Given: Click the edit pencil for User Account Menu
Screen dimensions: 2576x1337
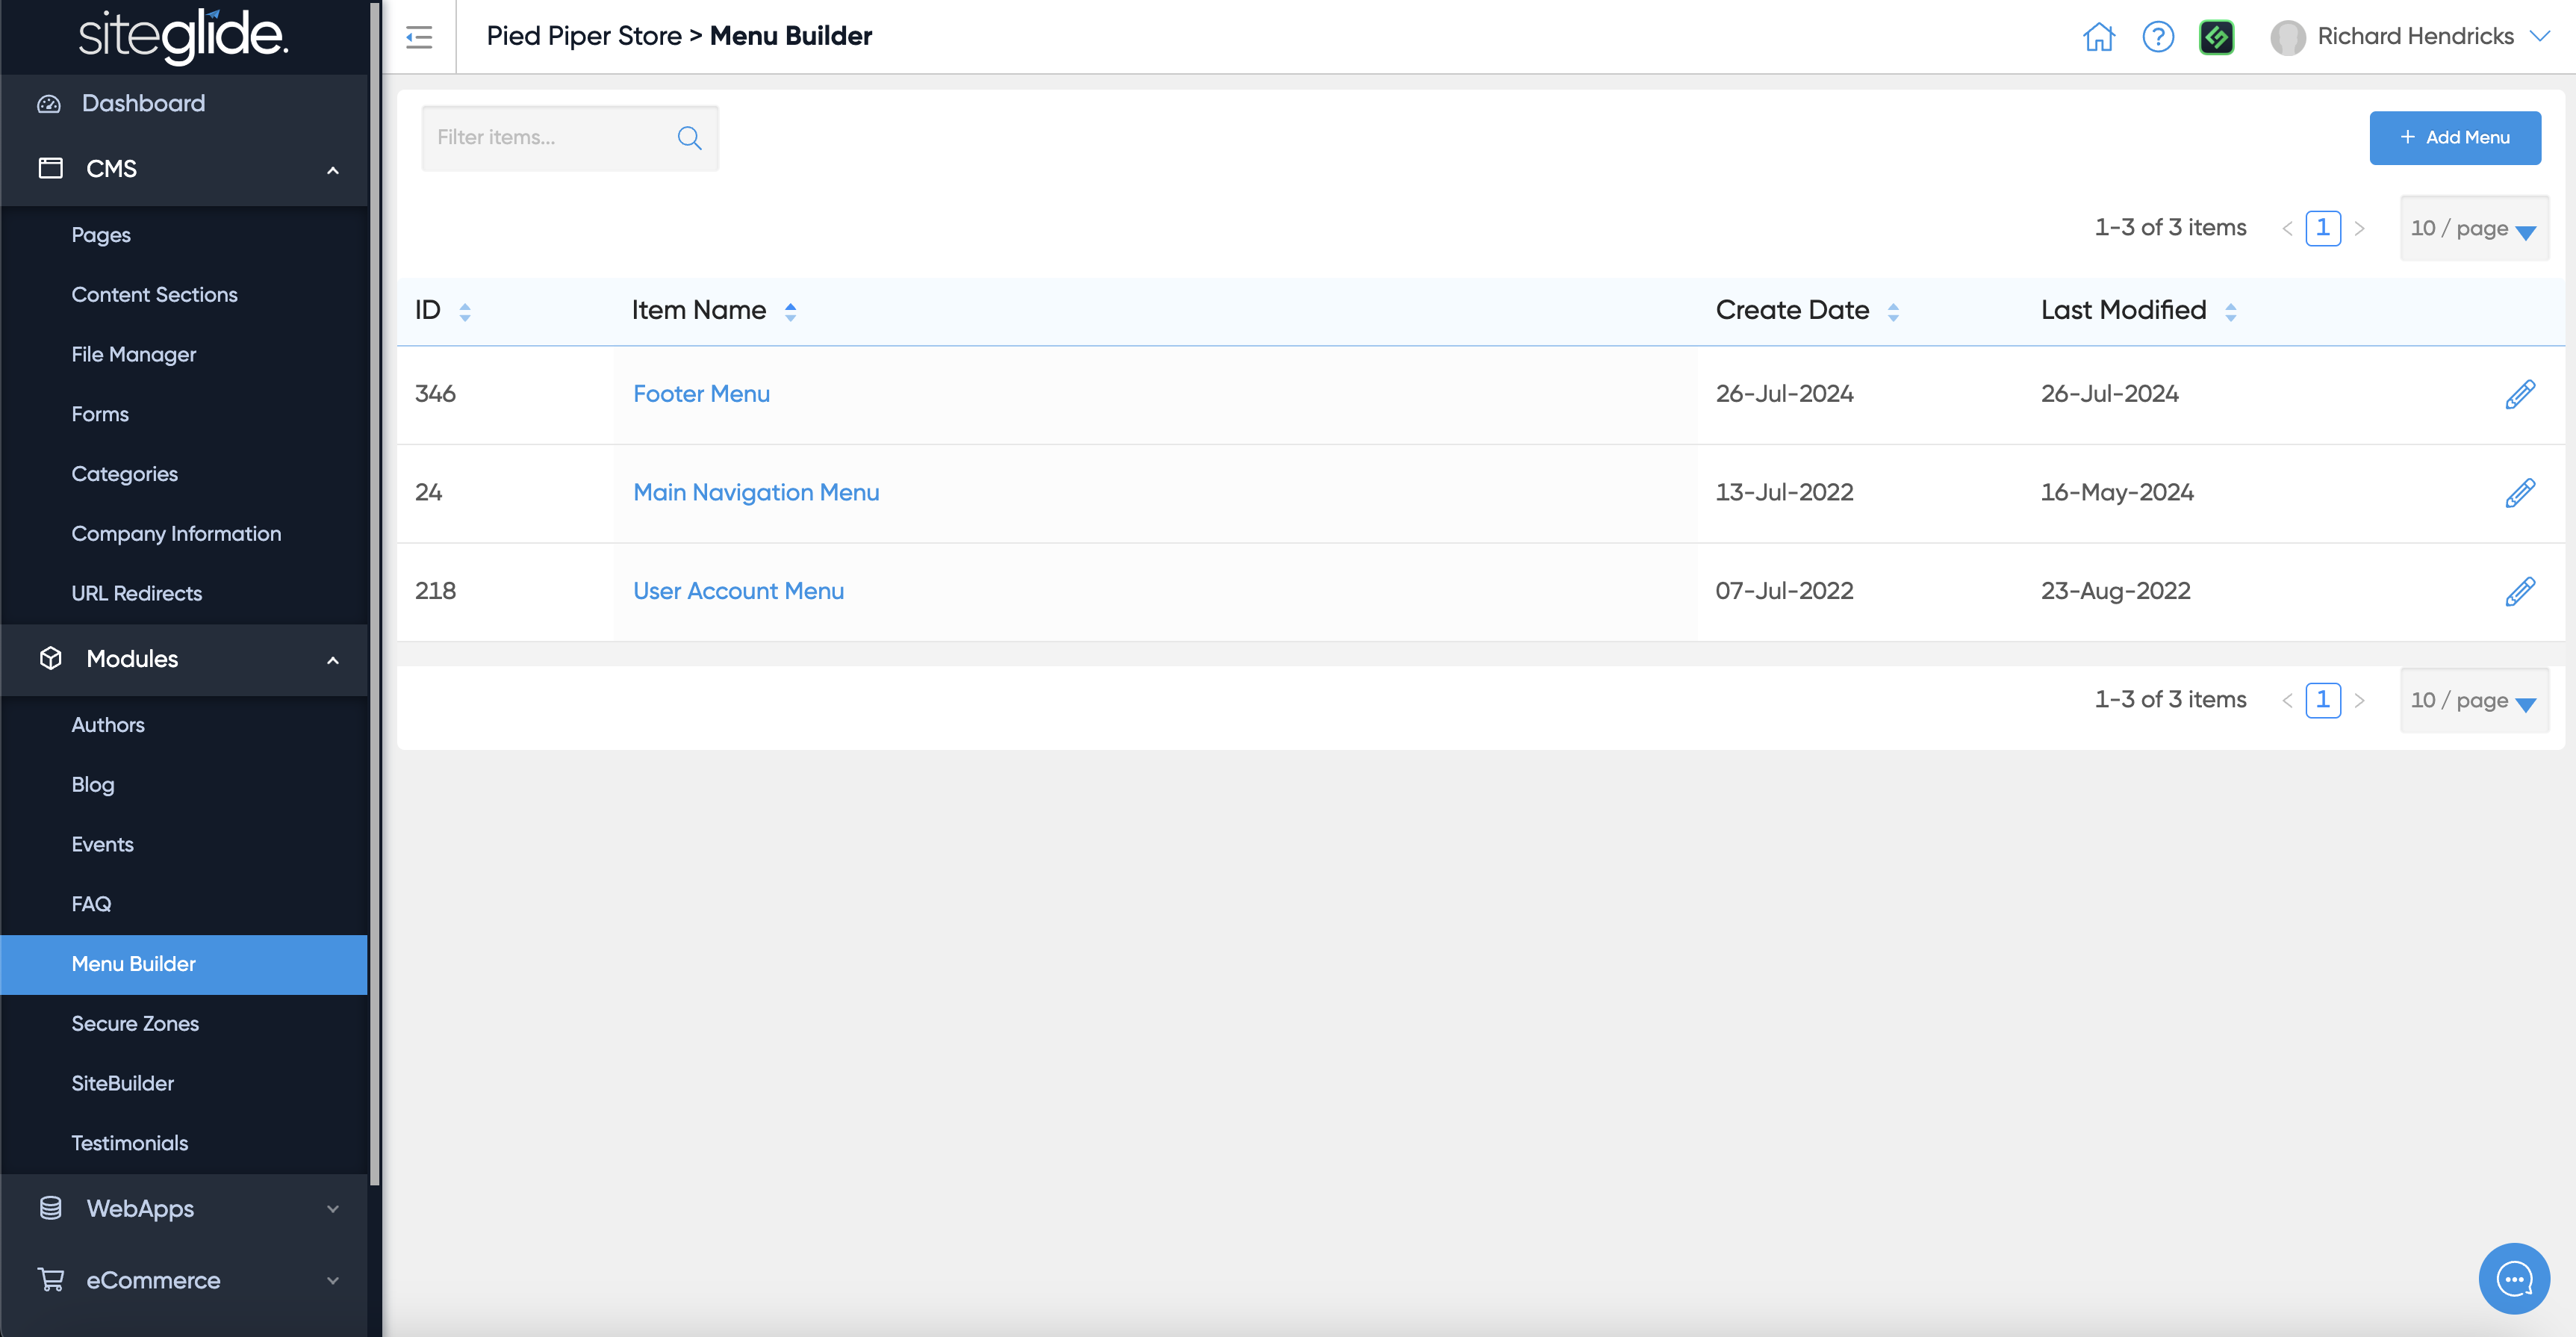Looking at the screenshot, I should (x=2519, y=591).
